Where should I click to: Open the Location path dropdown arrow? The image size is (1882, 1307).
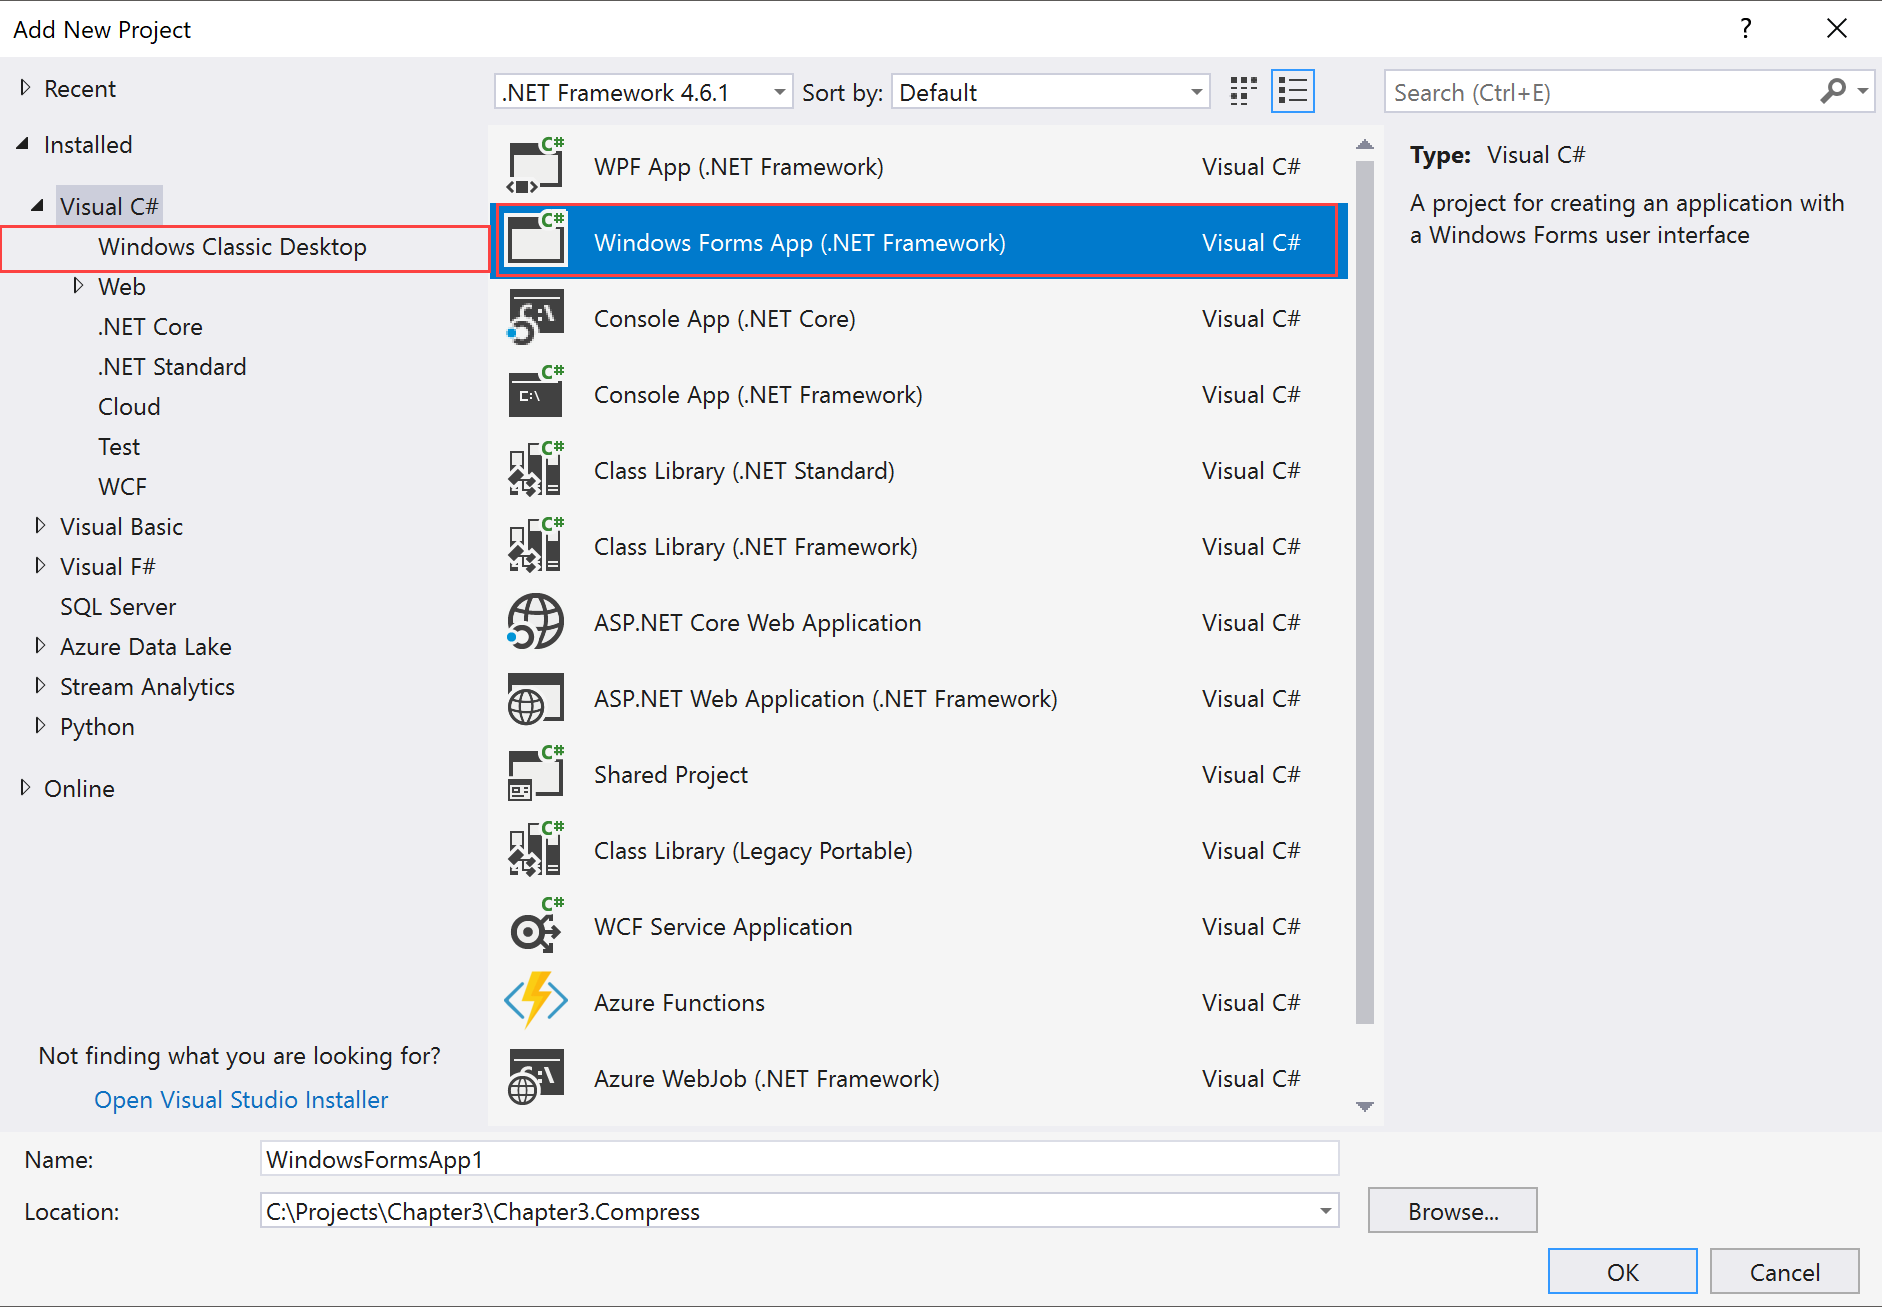tap(1325, 1211)
